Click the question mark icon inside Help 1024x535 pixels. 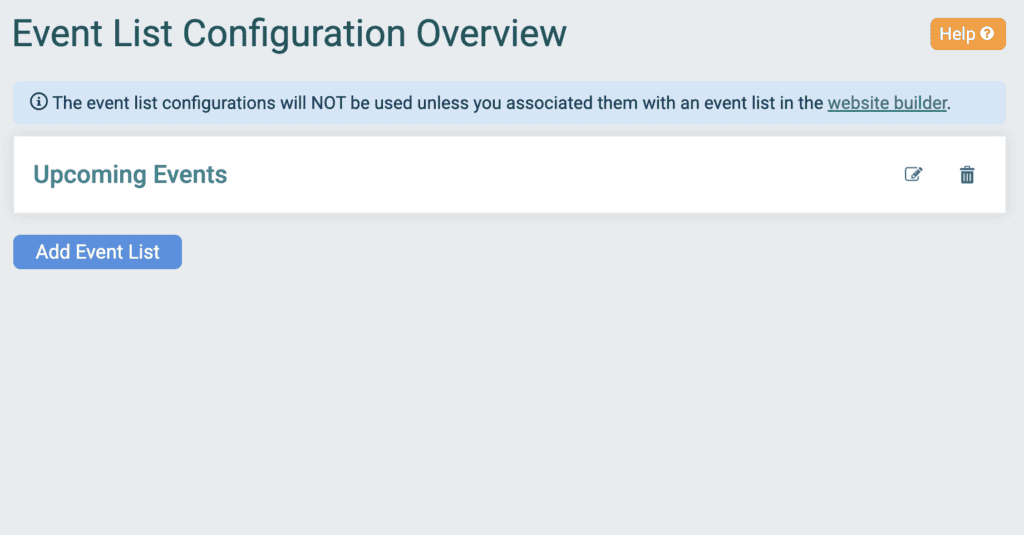click(x=987, y=33)
